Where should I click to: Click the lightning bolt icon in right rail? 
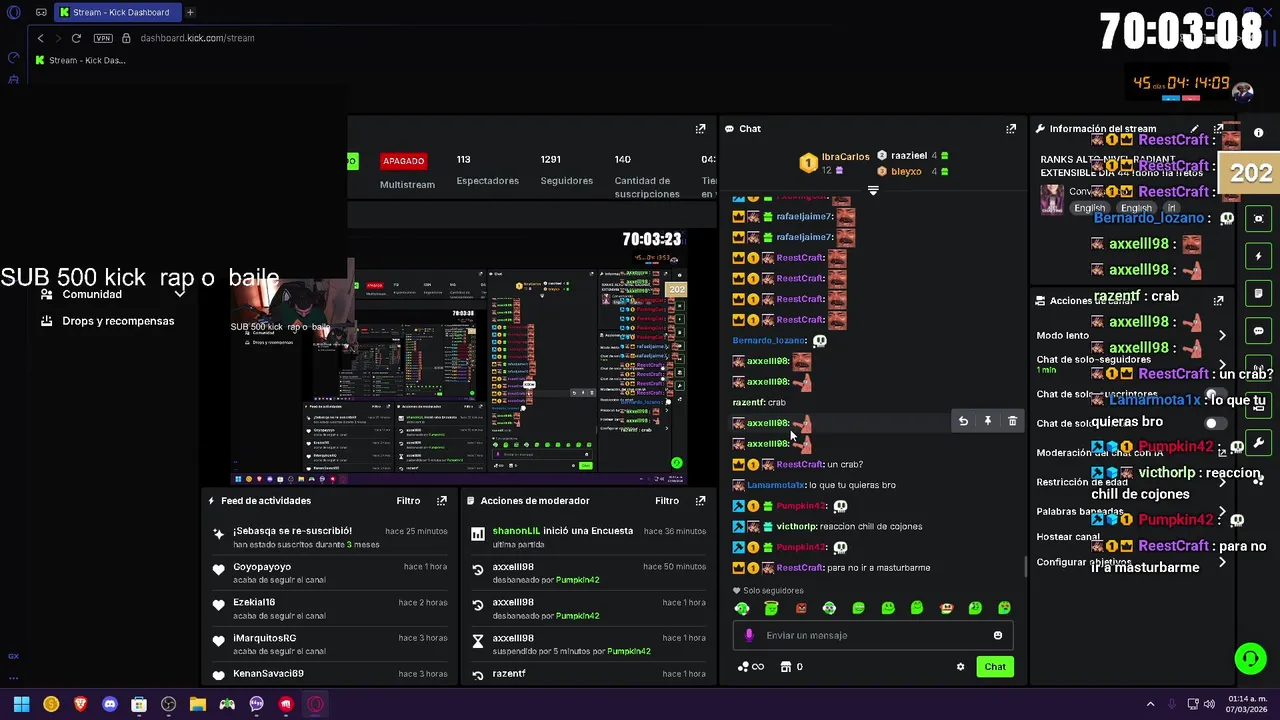[x=1259, y=256]
